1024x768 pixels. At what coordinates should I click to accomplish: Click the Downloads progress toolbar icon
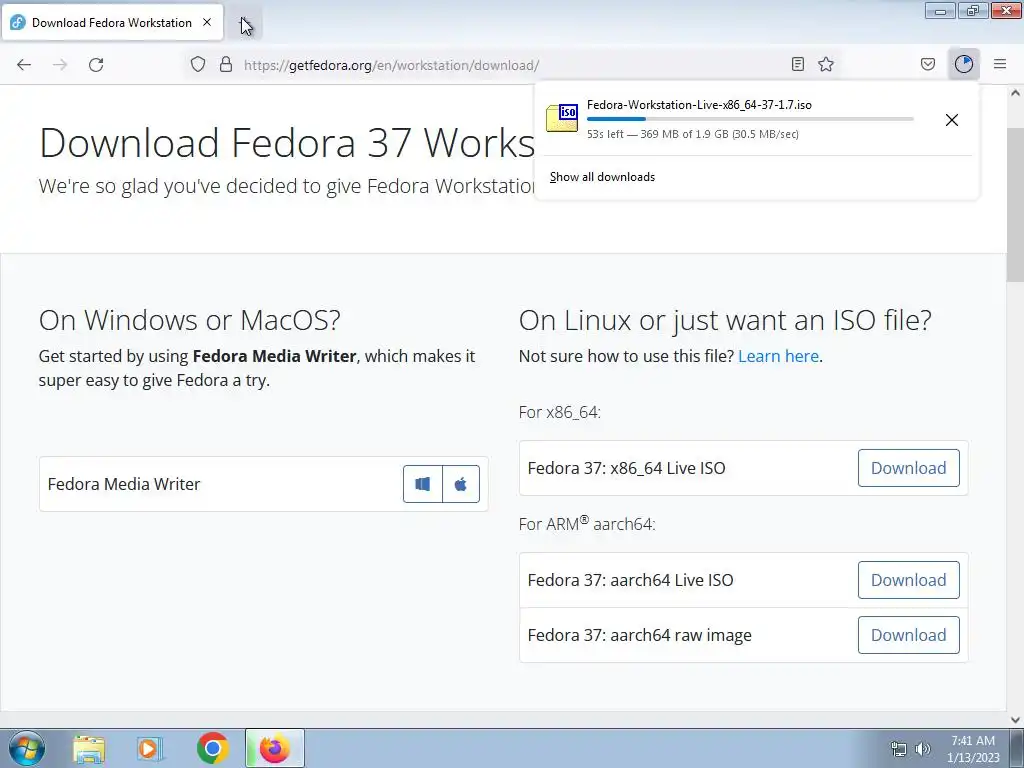[964, 64]
